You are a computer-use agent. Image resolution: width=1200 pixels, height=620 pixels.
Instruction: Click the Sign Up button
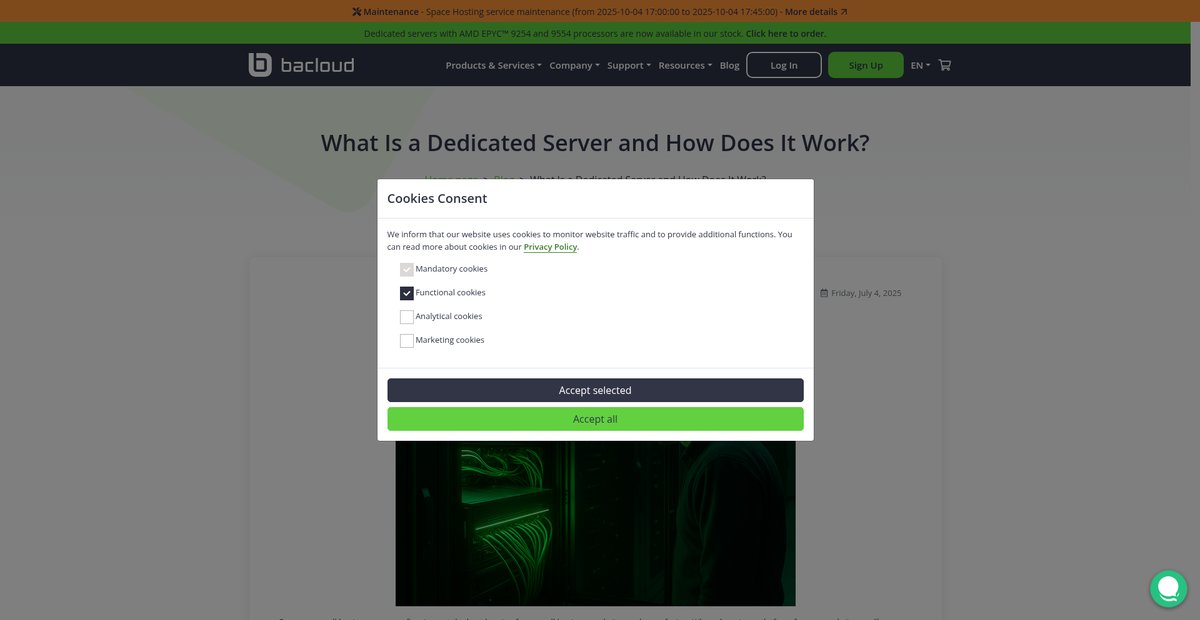pos(866,65)
